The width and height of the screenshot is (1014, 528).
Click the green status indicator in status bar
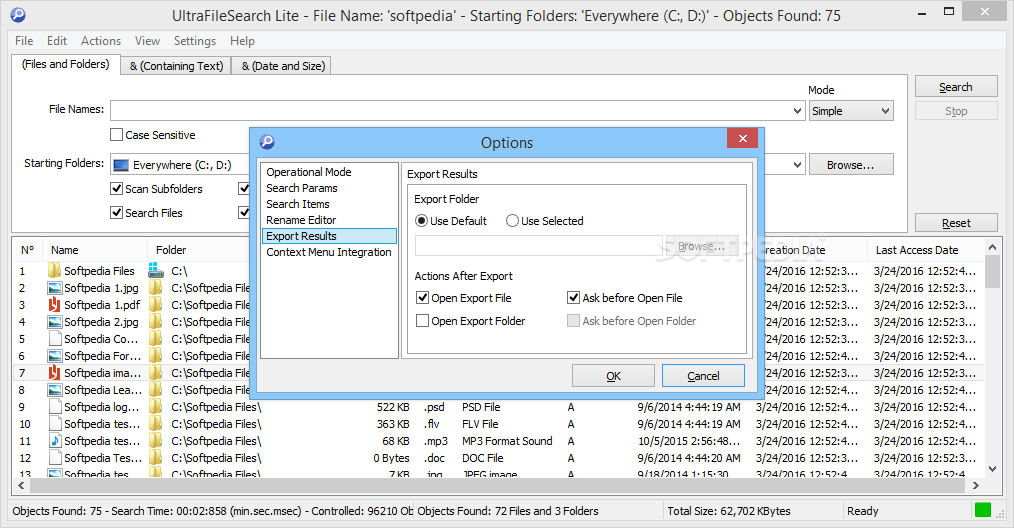click(x=983, y=511)
